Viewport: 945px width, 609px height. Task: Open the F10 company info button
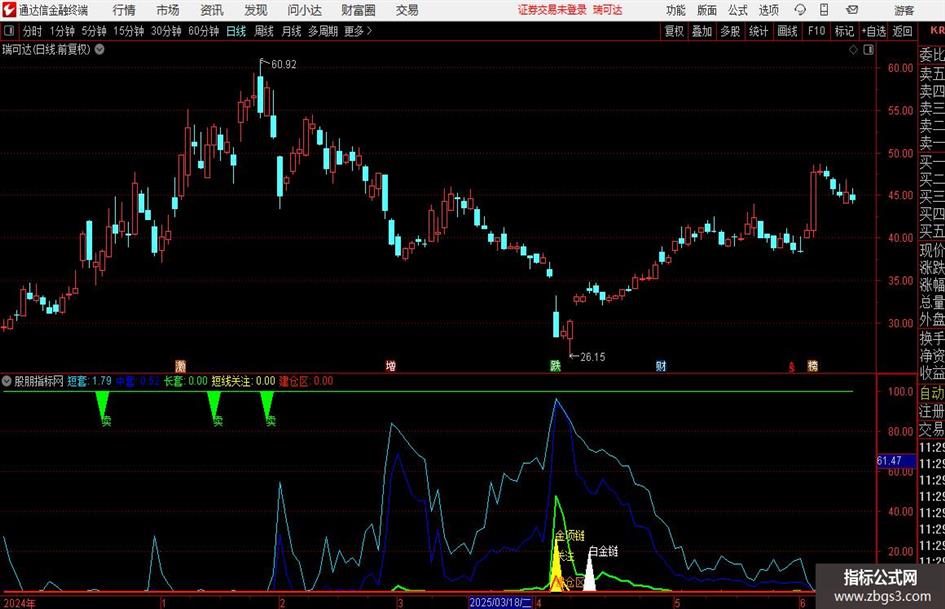pos(816,31)
